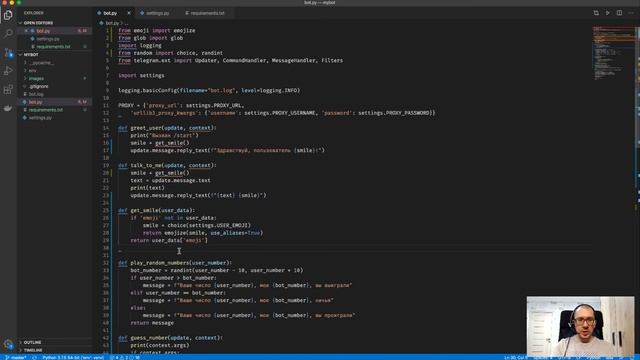Open the Docker view in activity bar

[x=8, y=108]
